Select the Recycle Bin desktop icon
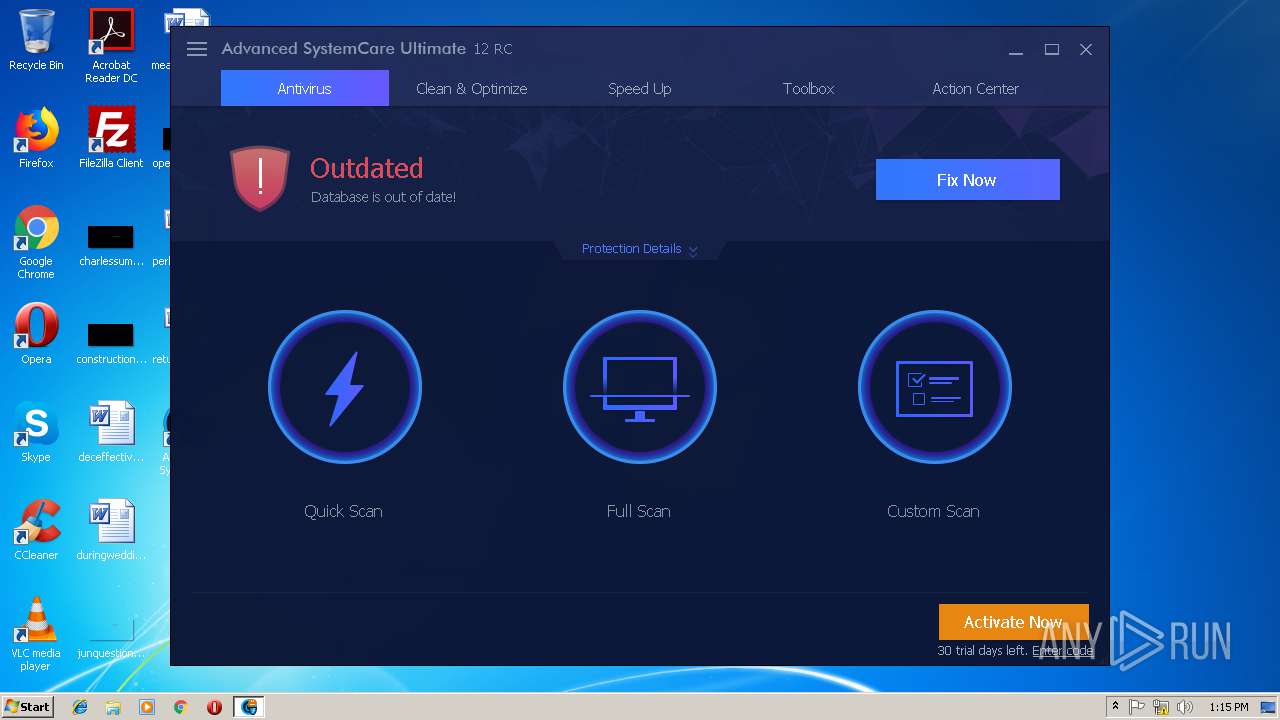 pyautogui.click(x=36, y=40)
